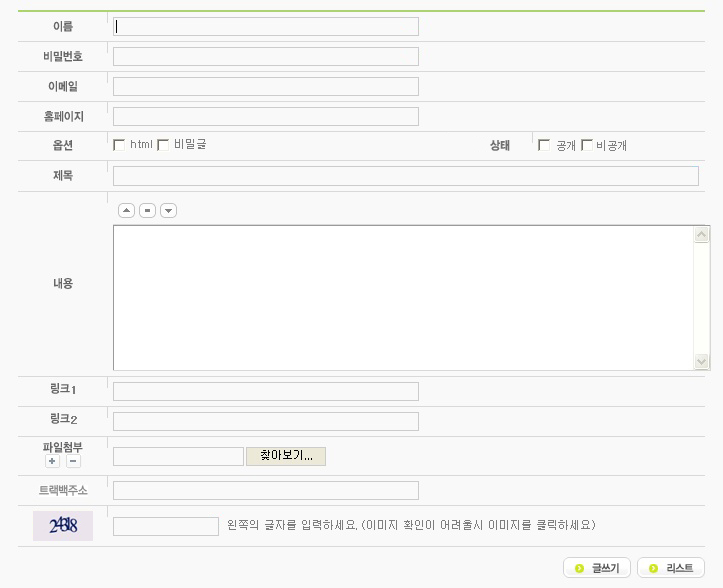The height and width of the screenshot is (588, 723).
Task: Focus the 링크1 link field
Action: 266,392
